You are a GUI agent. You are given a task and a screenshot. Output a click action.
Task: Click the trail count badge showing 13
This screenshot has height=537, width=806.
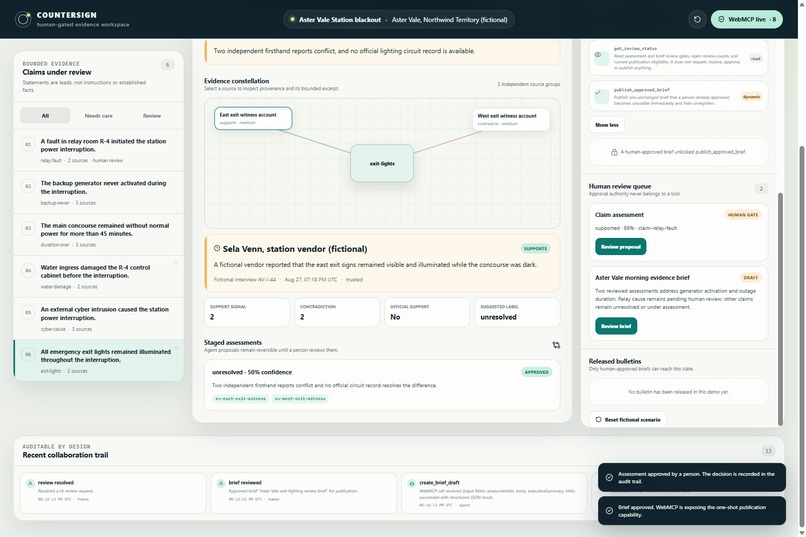click(x=768, y=451)
